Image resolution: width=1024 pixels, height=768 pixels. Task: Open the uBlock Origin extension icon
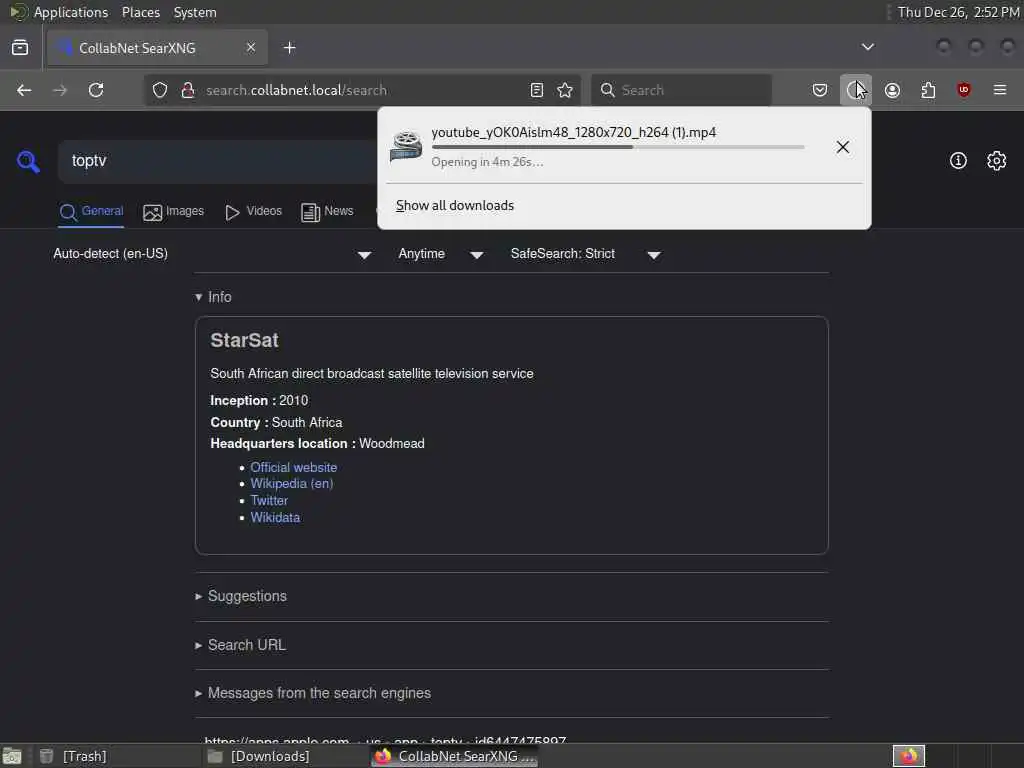point(964,90)
